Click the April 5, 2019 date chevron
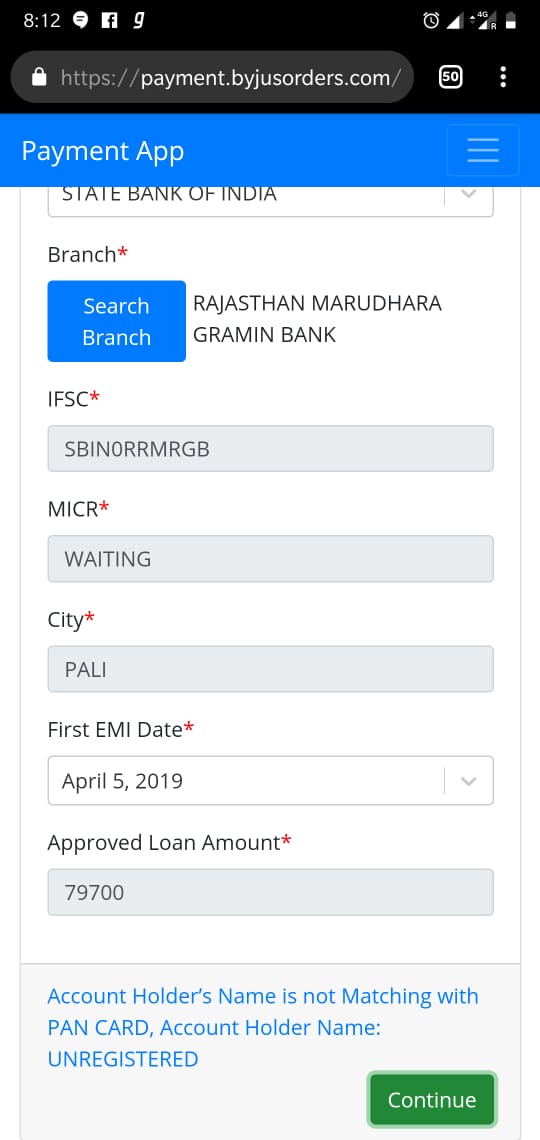The width and height of the screenshot is (540, 1140). point(469,781)
